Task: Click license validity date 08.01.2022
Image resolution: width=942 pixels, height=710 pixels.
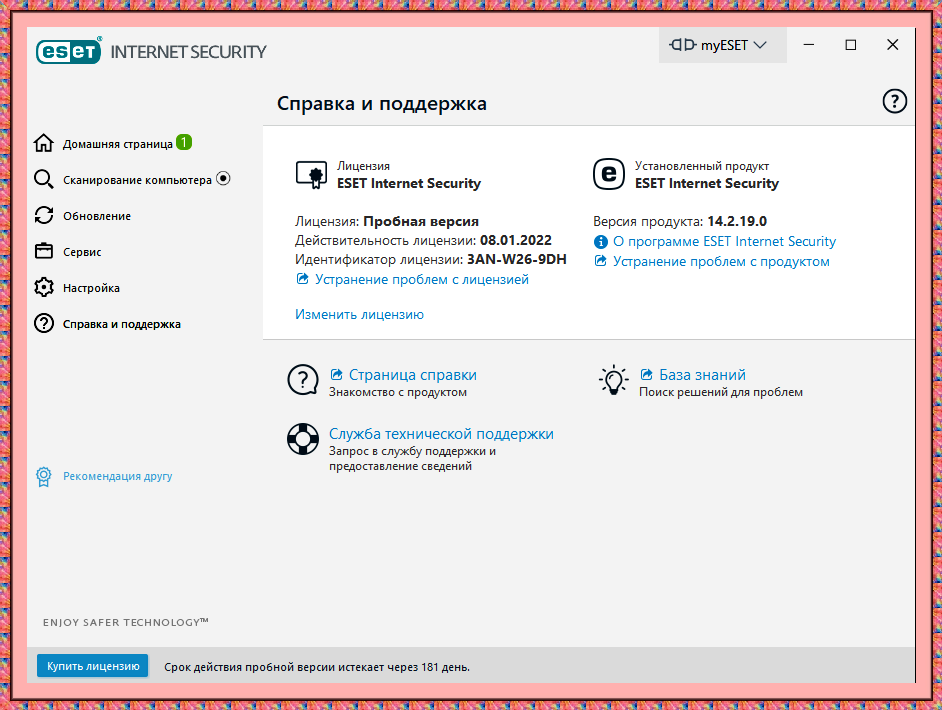Action: pyautogui.click(x=515, y=240)
